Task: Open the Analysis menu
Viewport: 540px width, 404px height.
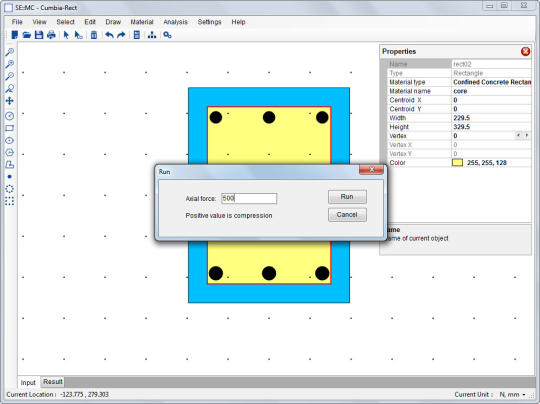Action: [x=175, y=22]
